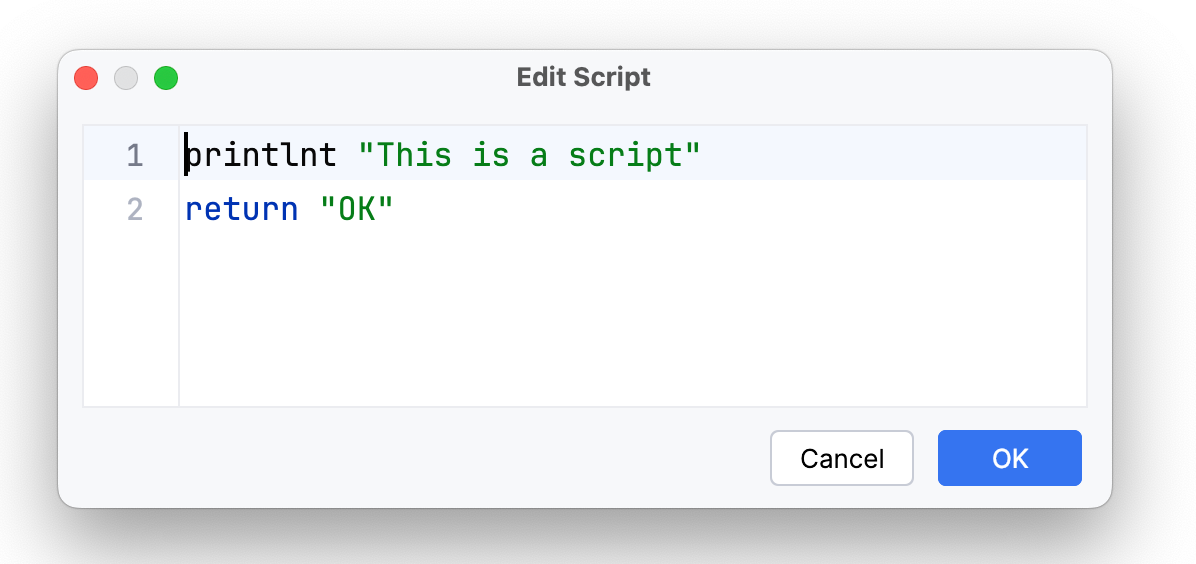Click the "OK" string literal on line 2
Screen dimensions: 1196x564
tap(357, 210)
